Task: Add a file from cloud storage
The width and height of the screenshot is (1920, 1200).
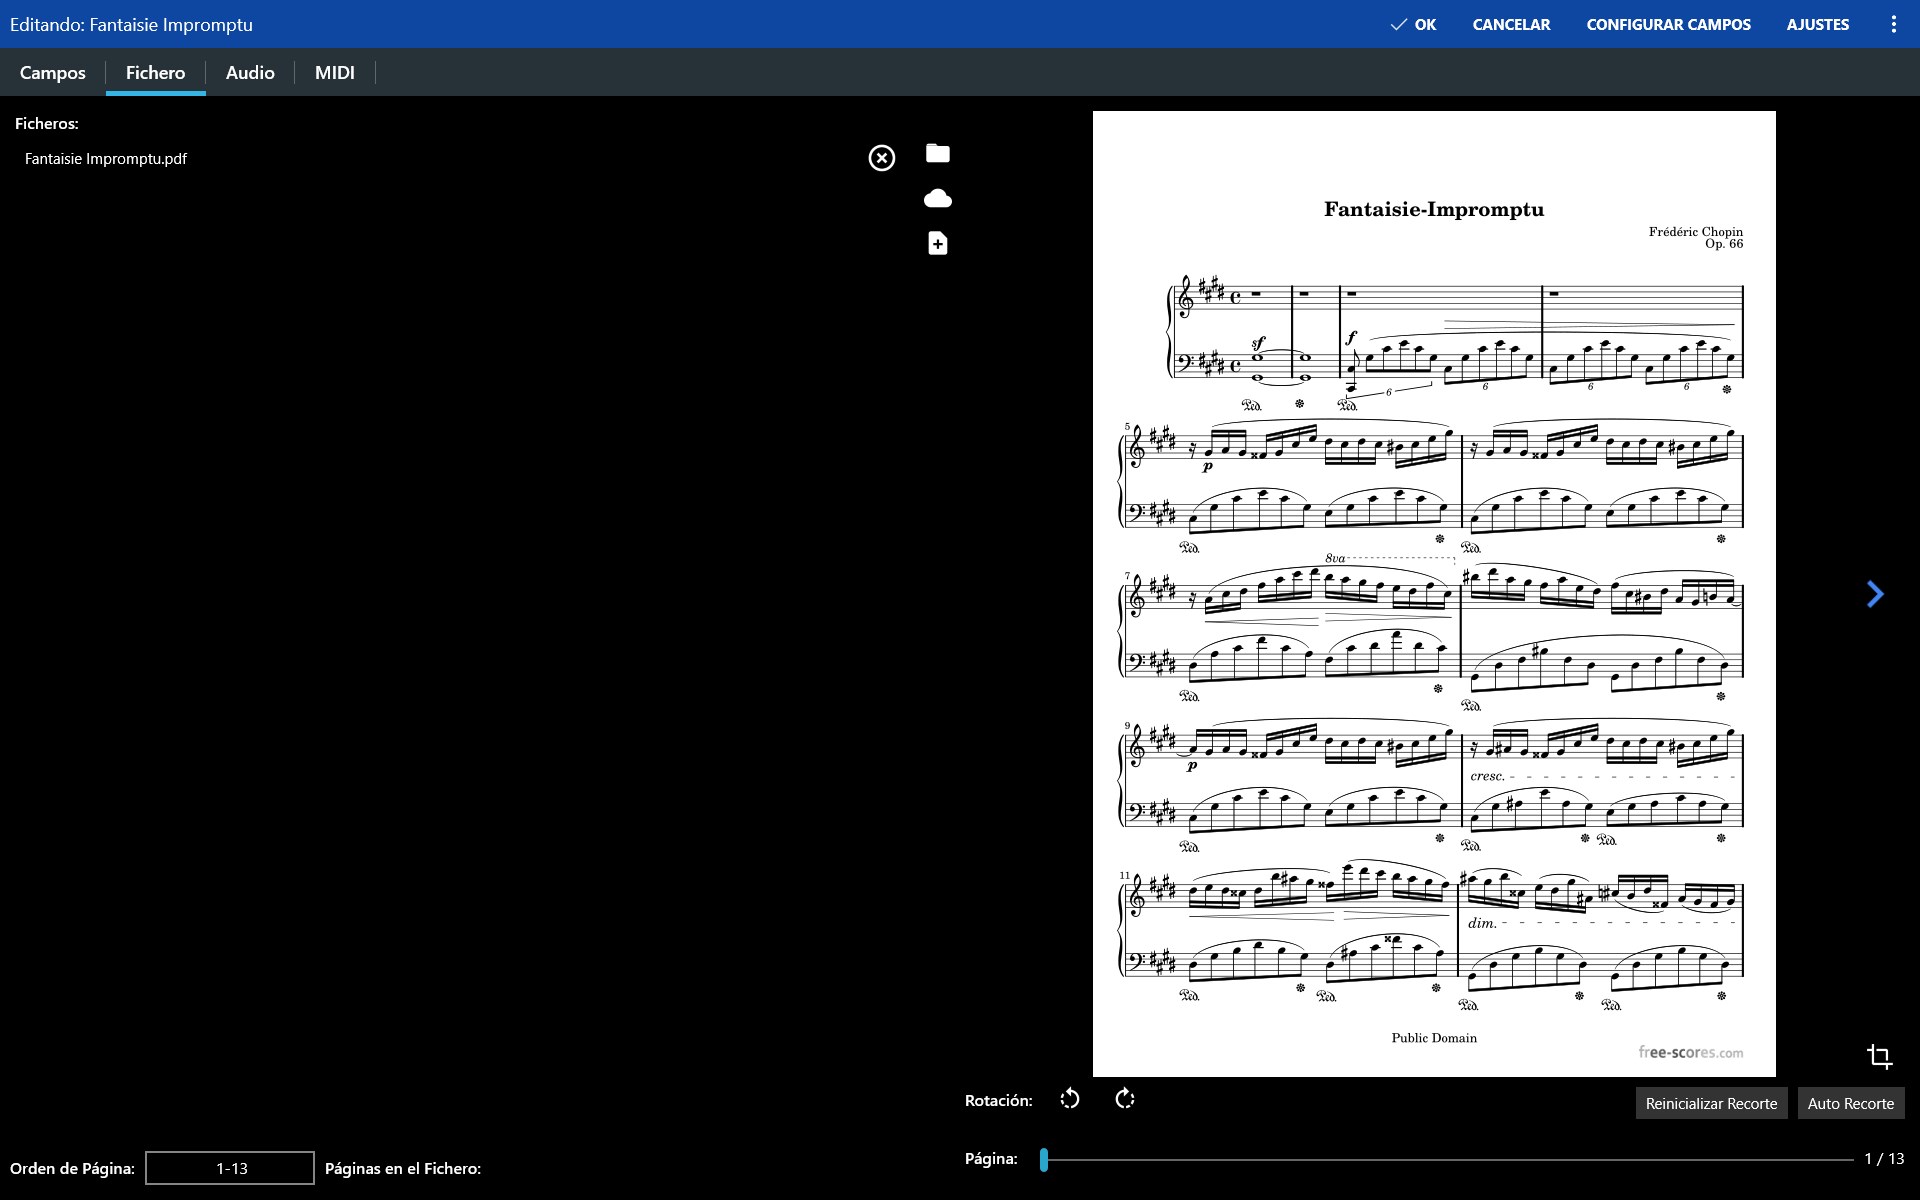Action: [x=937, y=198]
